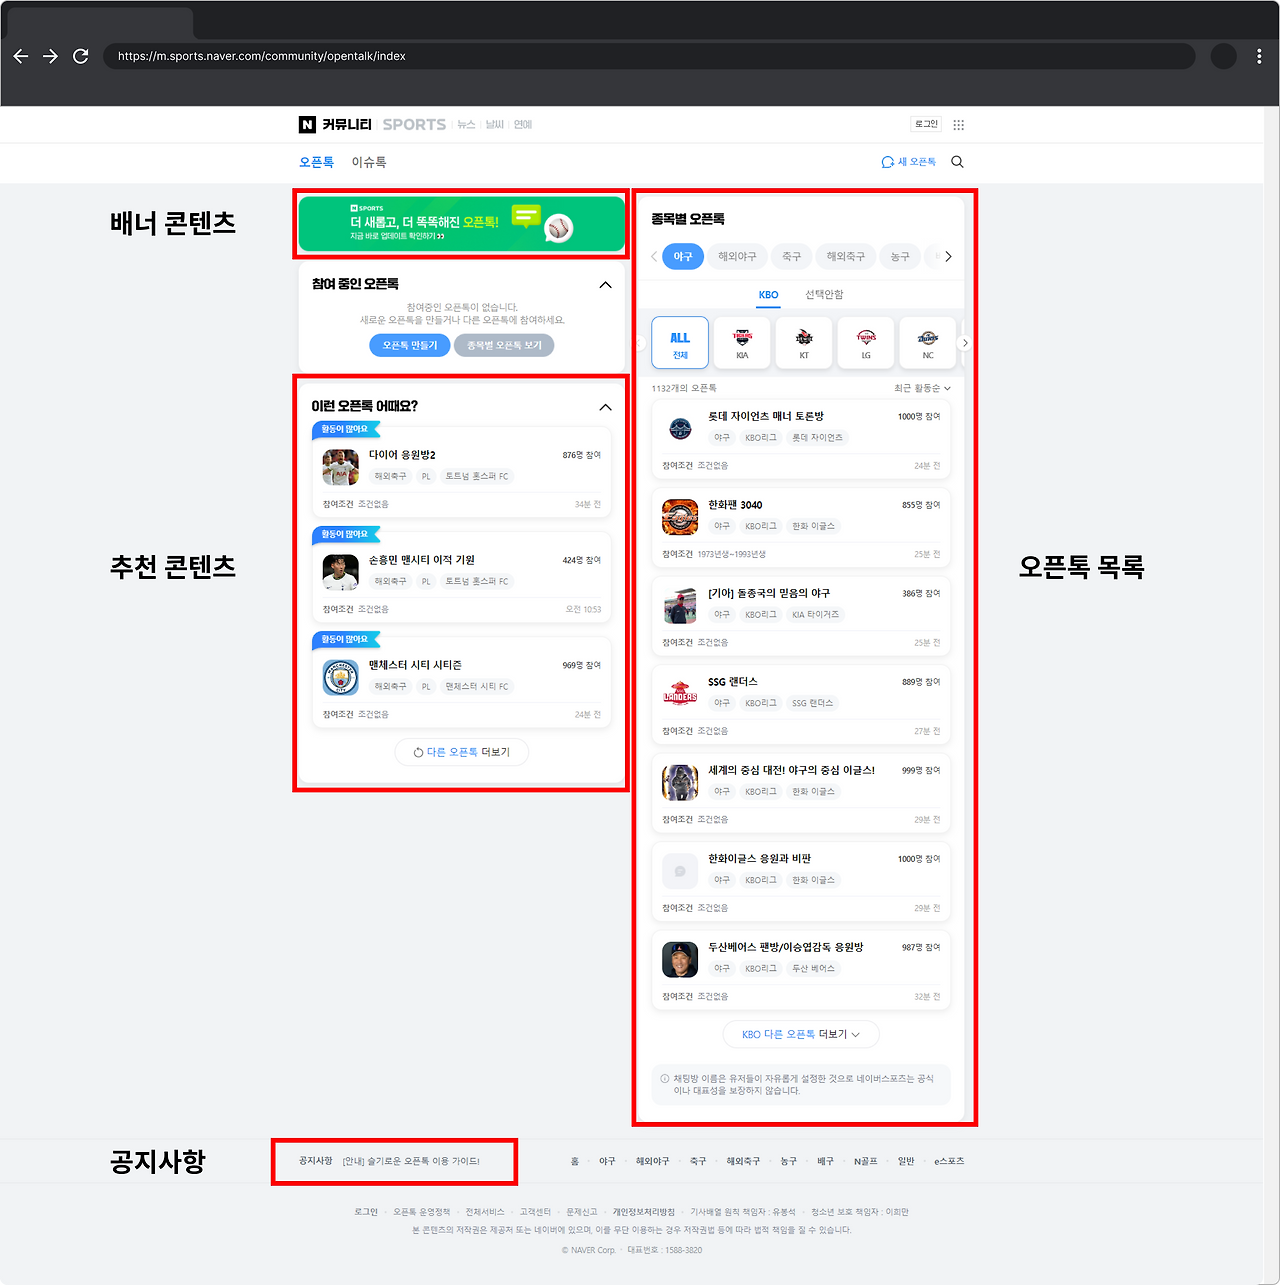Reload the page with the refresh icon

(81, 56)
